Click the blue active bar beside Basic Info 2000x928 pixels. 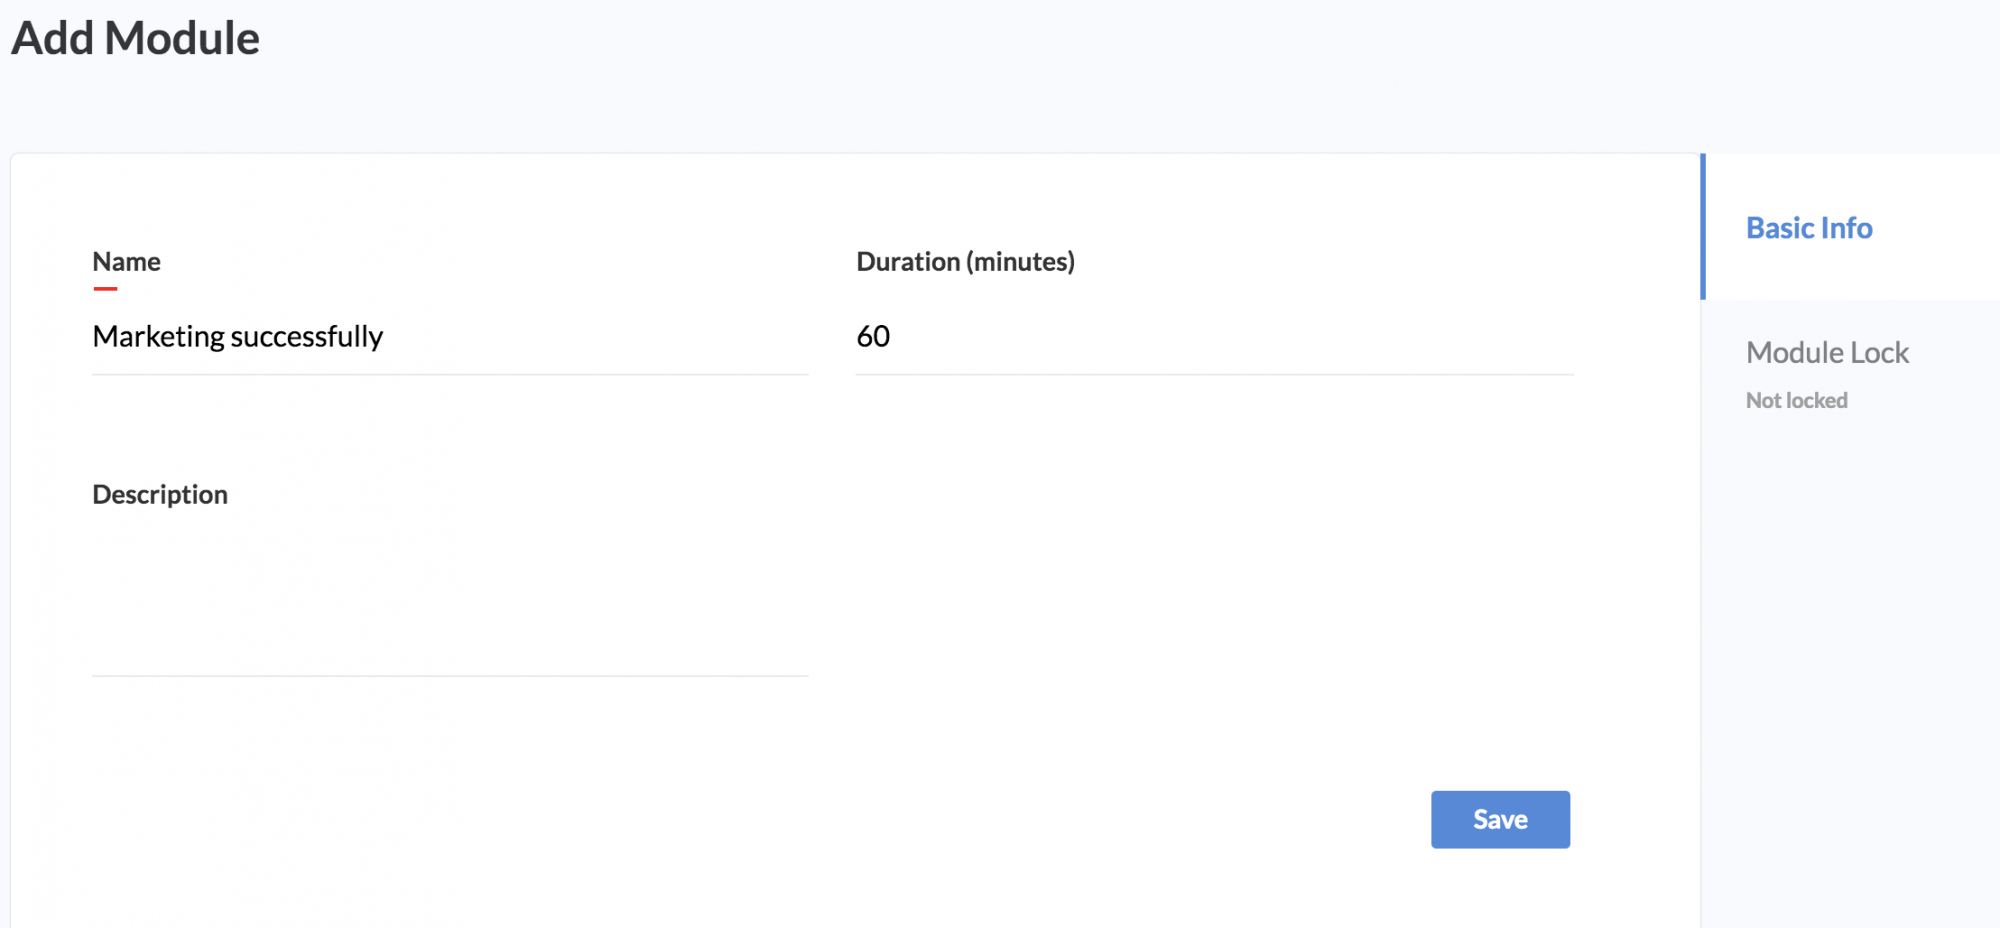pos(1703,227)
